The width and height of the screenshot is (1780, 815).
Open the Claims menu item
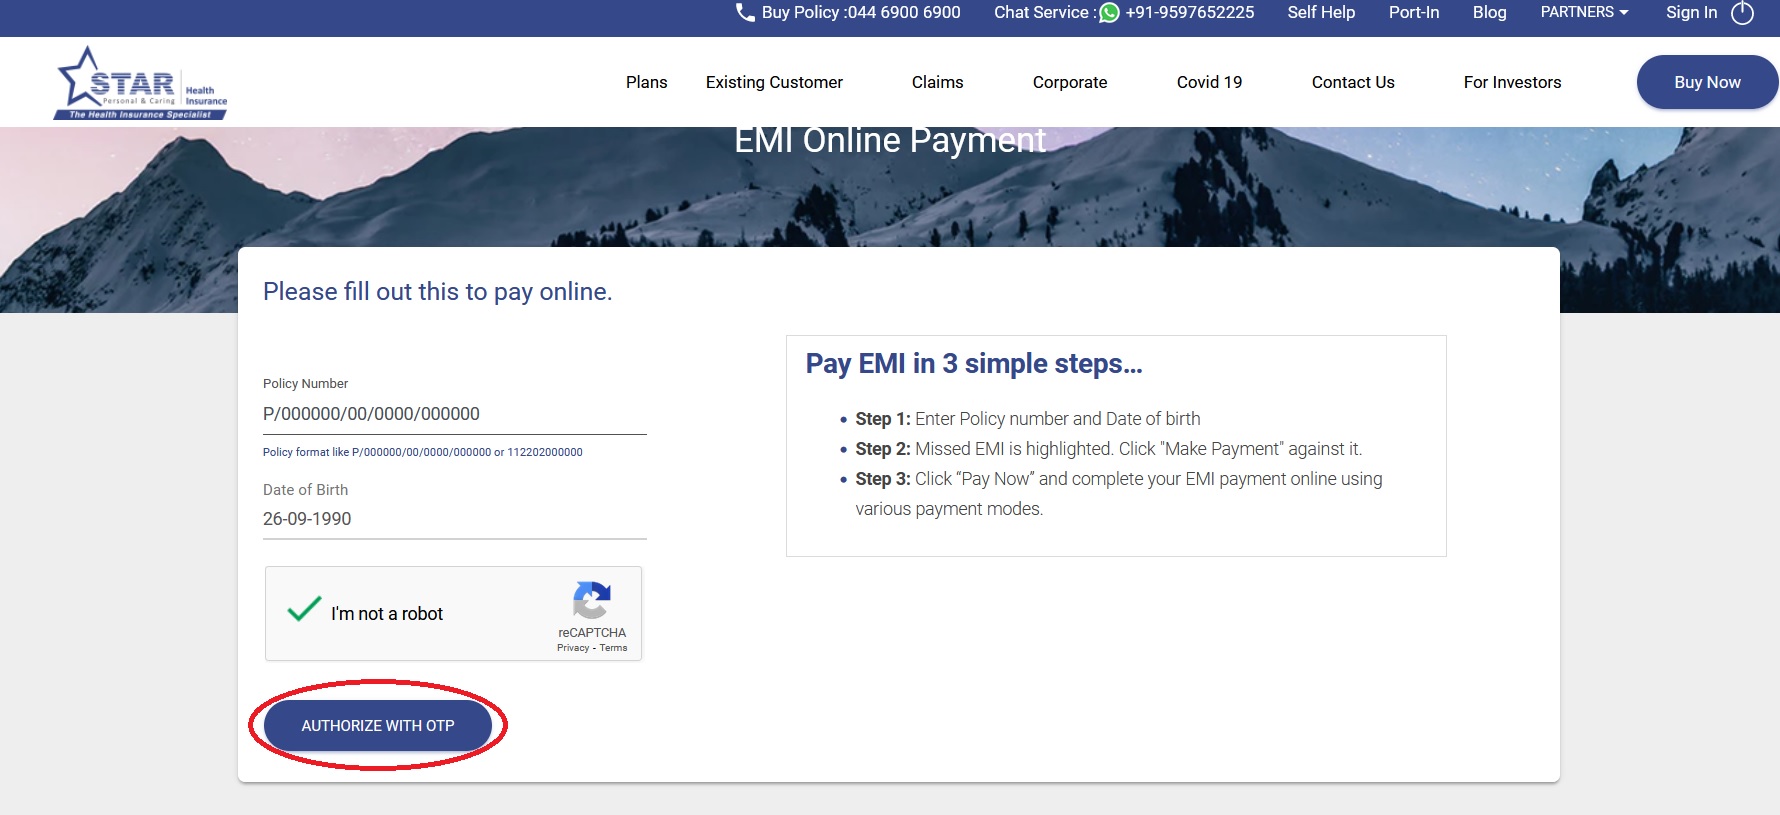click(x=937, y=82)
